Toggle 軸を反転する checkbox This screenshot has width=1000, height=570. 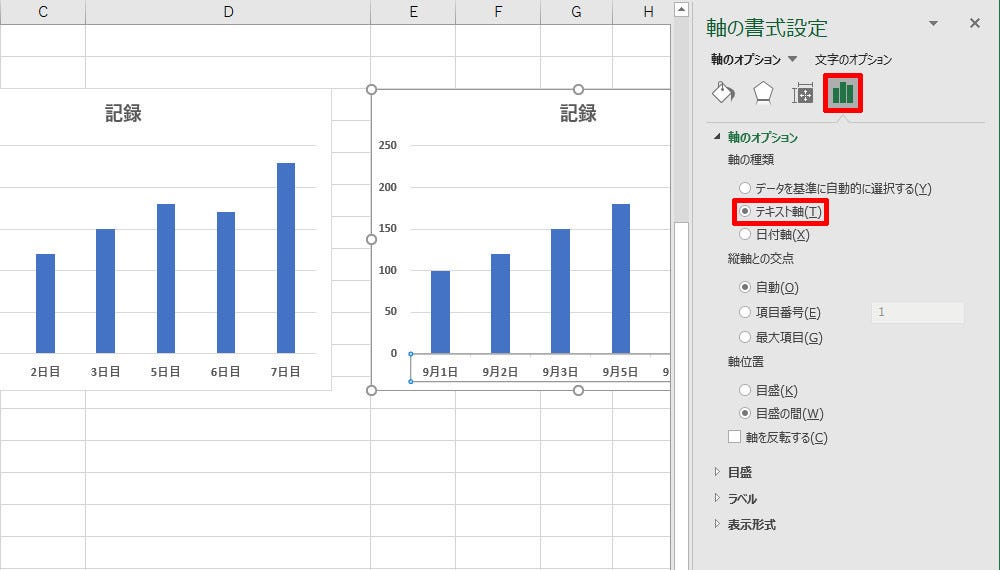(x=735, y=437)
